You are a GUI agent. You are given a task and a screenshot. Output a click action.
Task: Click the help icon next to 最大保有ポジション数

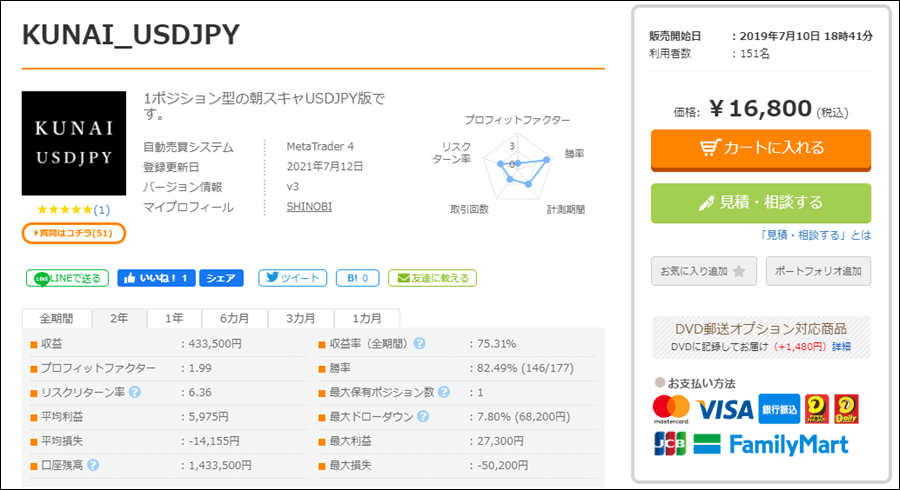pyautogui.click(x=444, y=392)
